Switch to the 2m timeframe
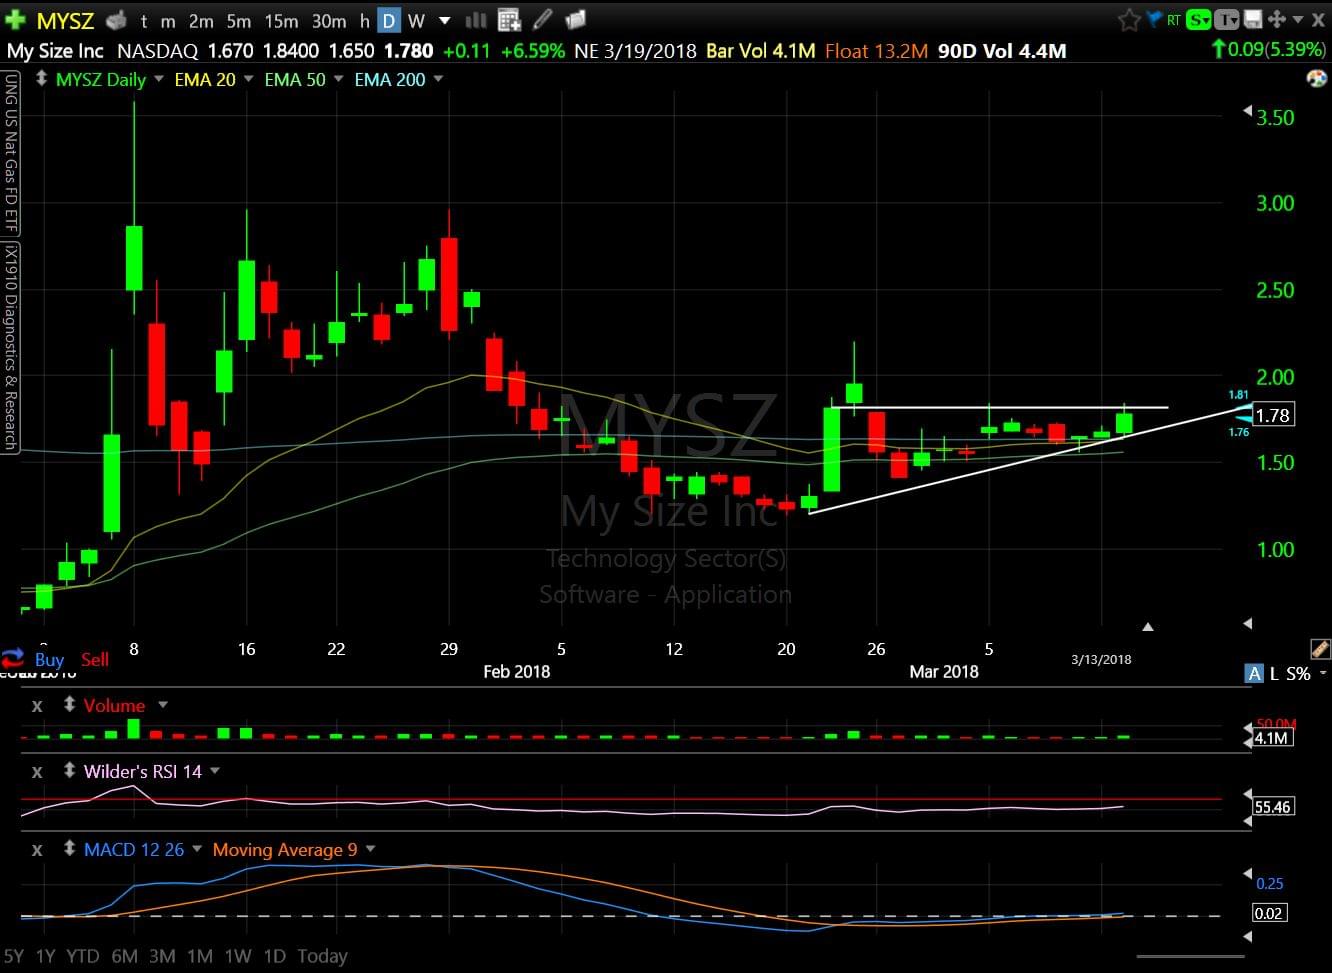1332x973 pixels. tap(201, 20)
